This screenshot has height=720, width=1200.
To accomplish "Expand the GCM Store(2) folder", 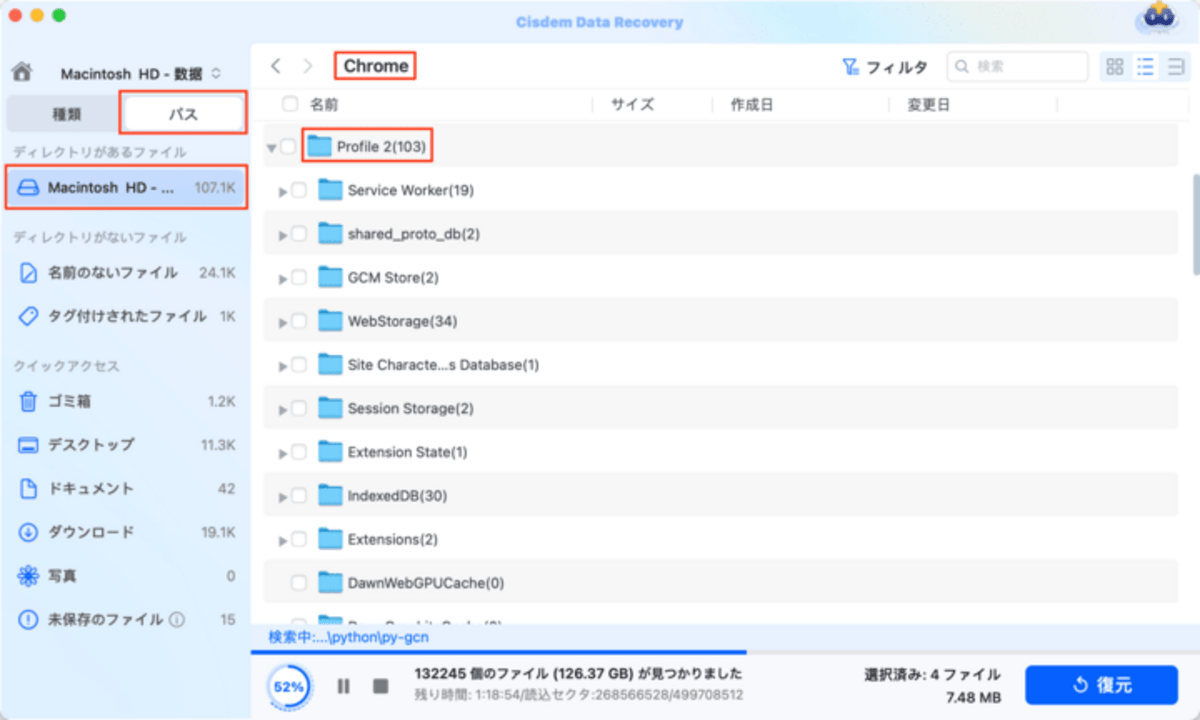I will click(x=283, y=278).
